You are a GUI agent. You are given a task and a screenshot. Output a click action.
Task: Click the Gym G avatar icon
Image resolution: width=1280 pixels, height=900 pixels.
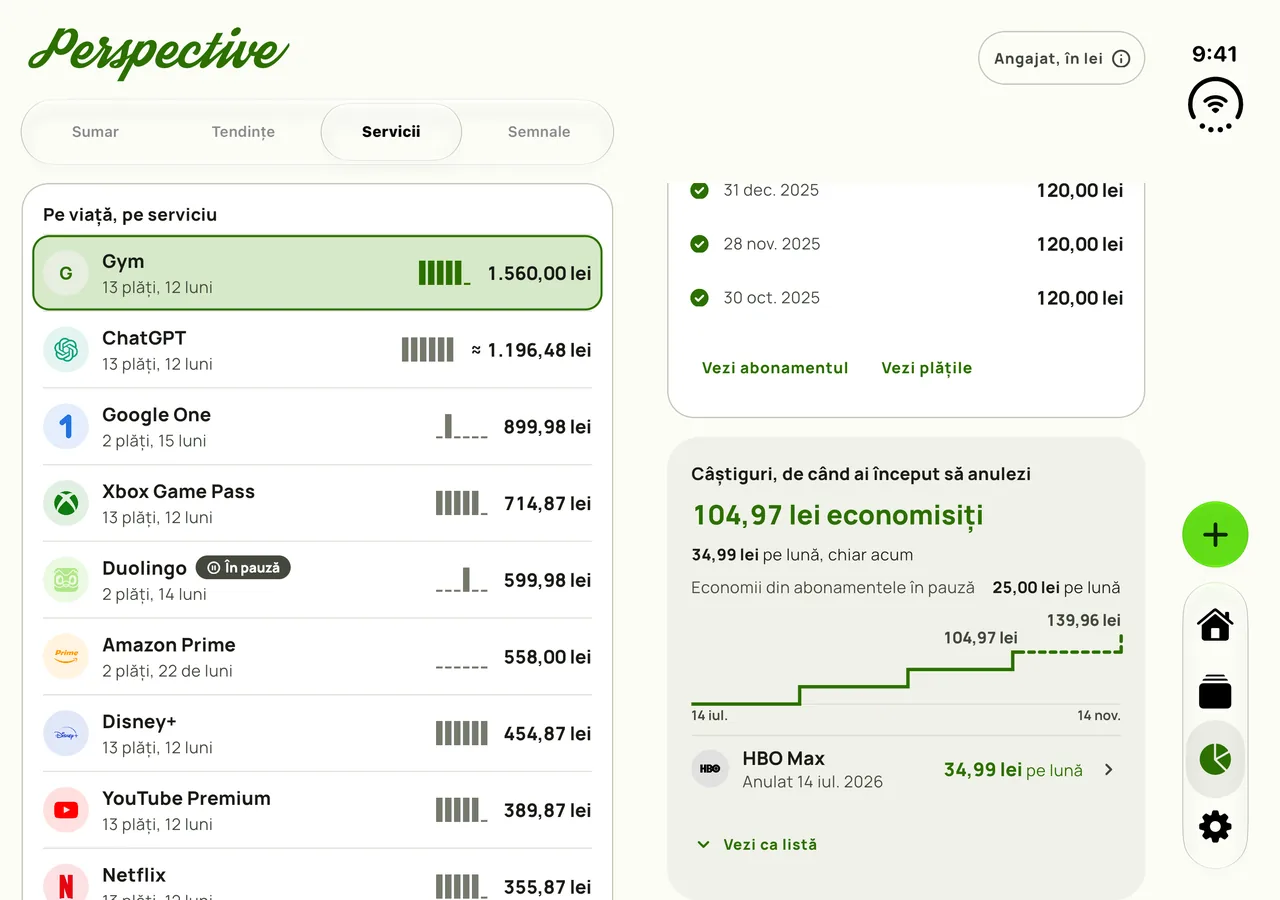(x=66, y=273)
